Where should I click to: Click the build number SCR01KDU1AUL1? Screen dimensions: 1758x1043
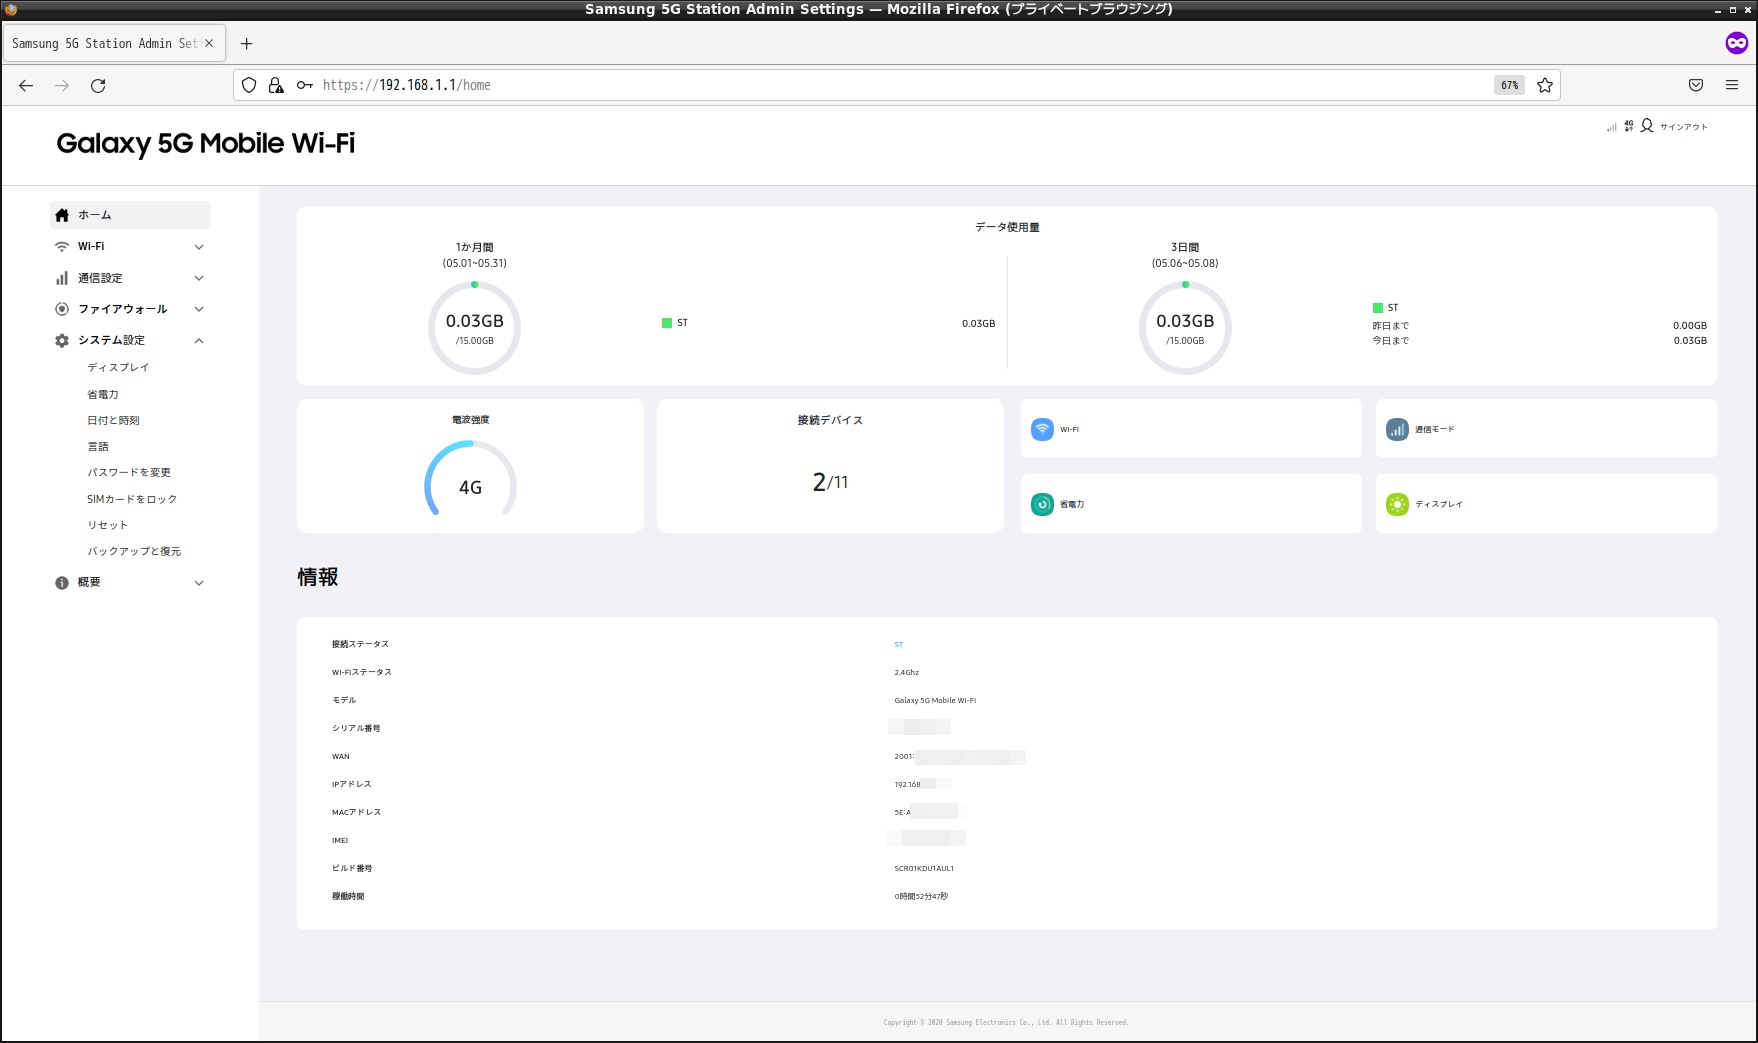(x=924, y=869)
